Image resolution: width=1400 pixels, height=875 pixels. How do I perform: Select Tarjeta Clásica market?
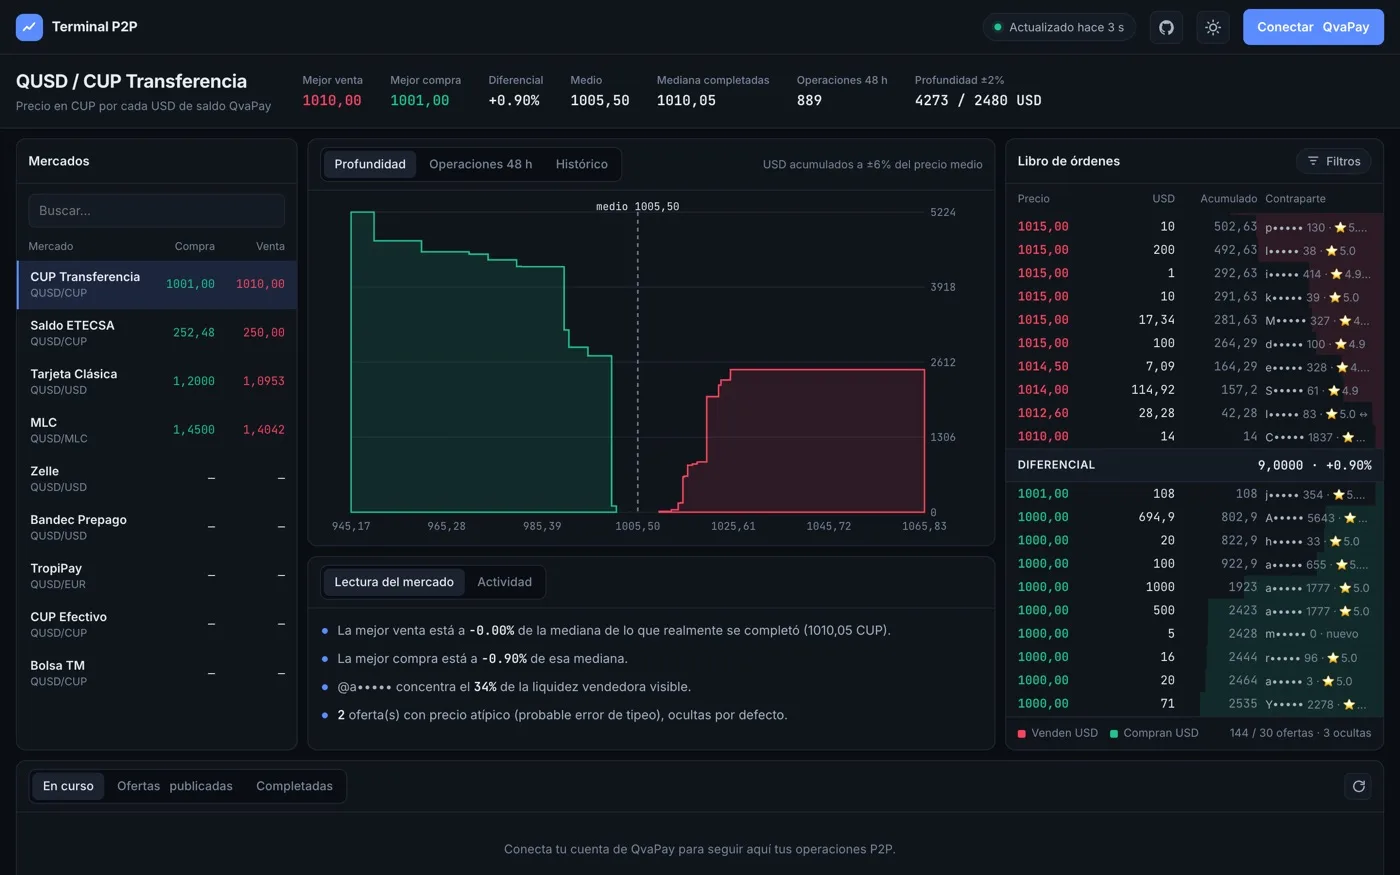pos(157,382)
